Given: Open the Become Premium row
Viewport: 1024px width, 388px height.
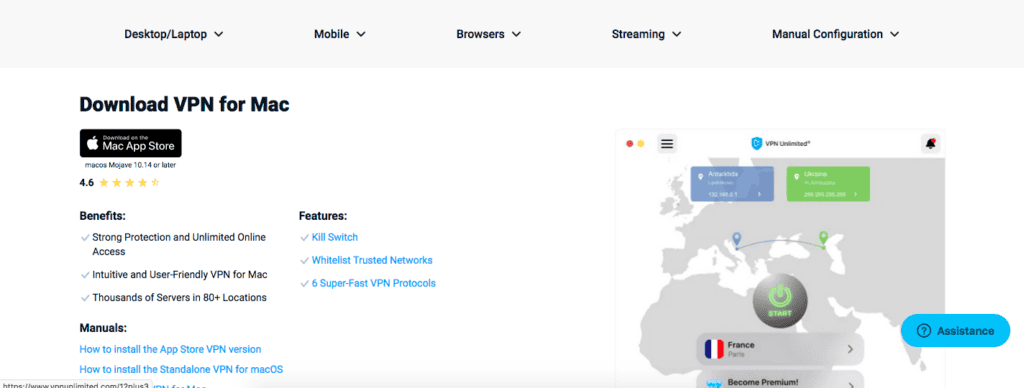Looking at the screenshot, I should (x=780, y=380).
